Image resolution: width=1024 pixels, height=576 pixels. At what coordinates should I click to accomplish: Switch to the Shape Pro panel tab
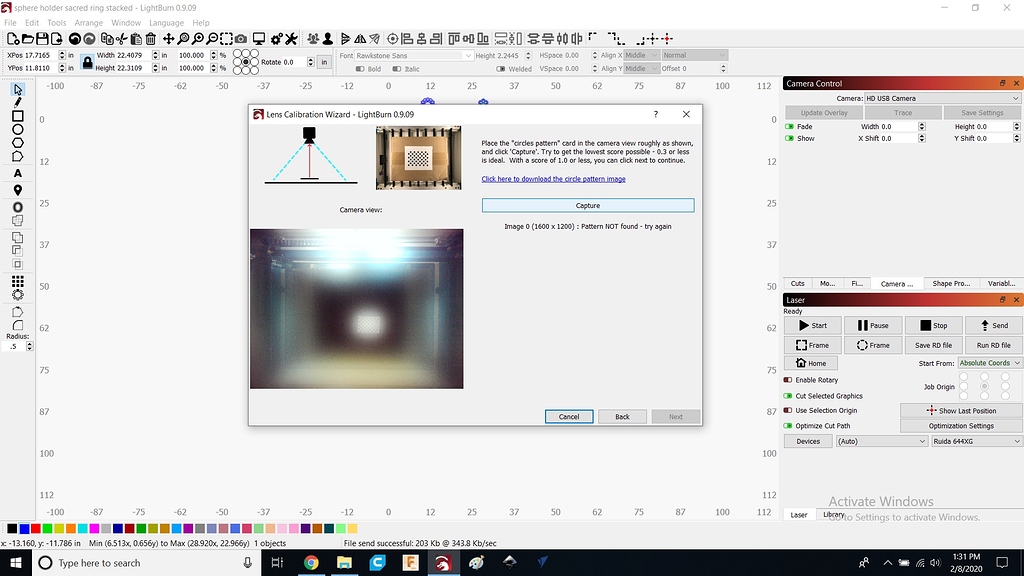(x=950, y=283)
